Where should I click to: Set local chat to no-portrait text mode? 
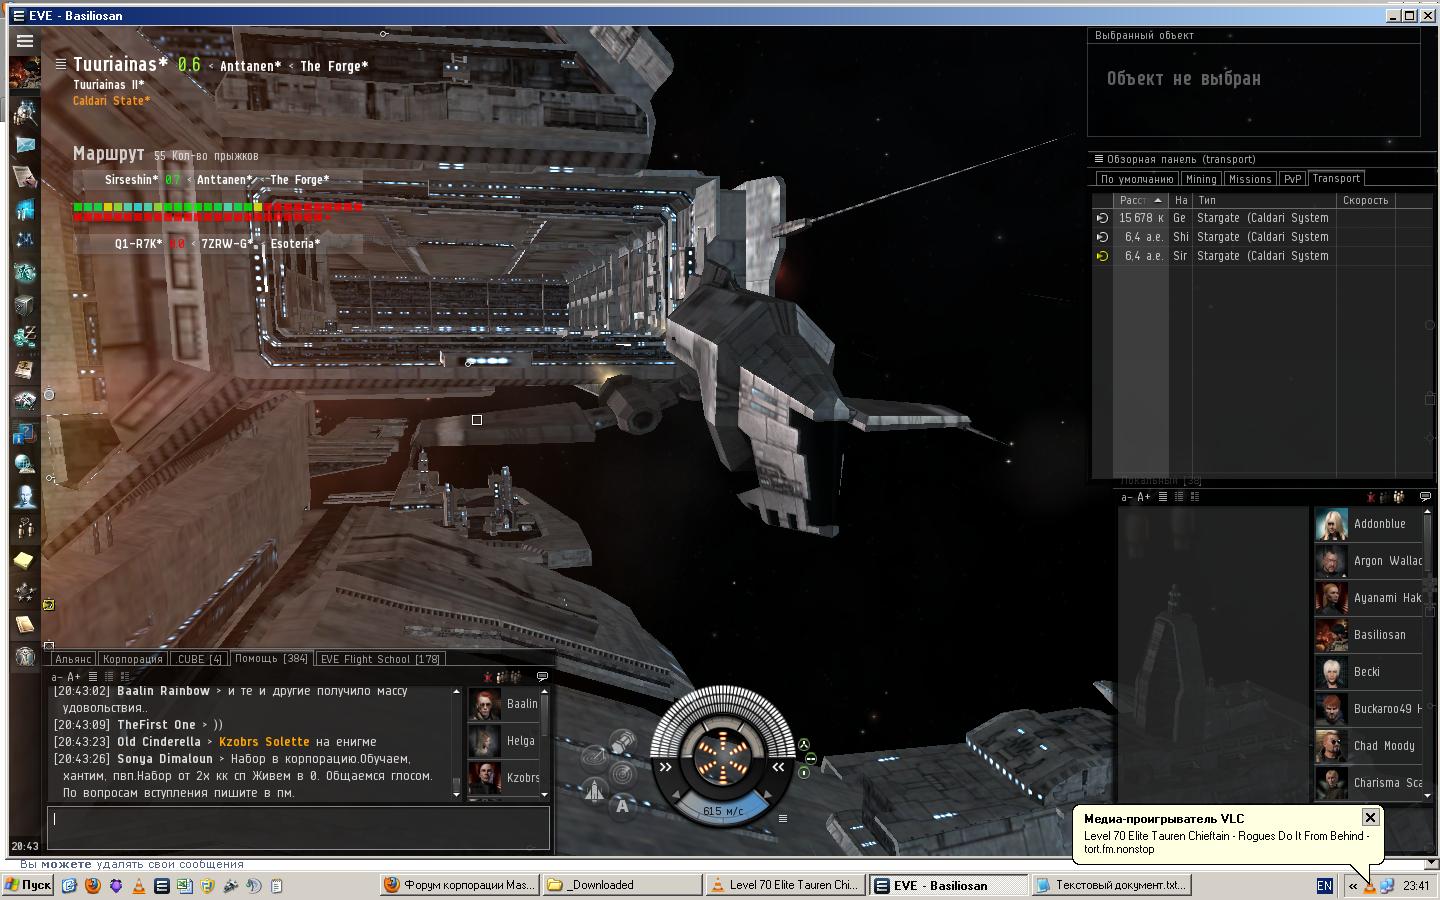pos(1163,497)
